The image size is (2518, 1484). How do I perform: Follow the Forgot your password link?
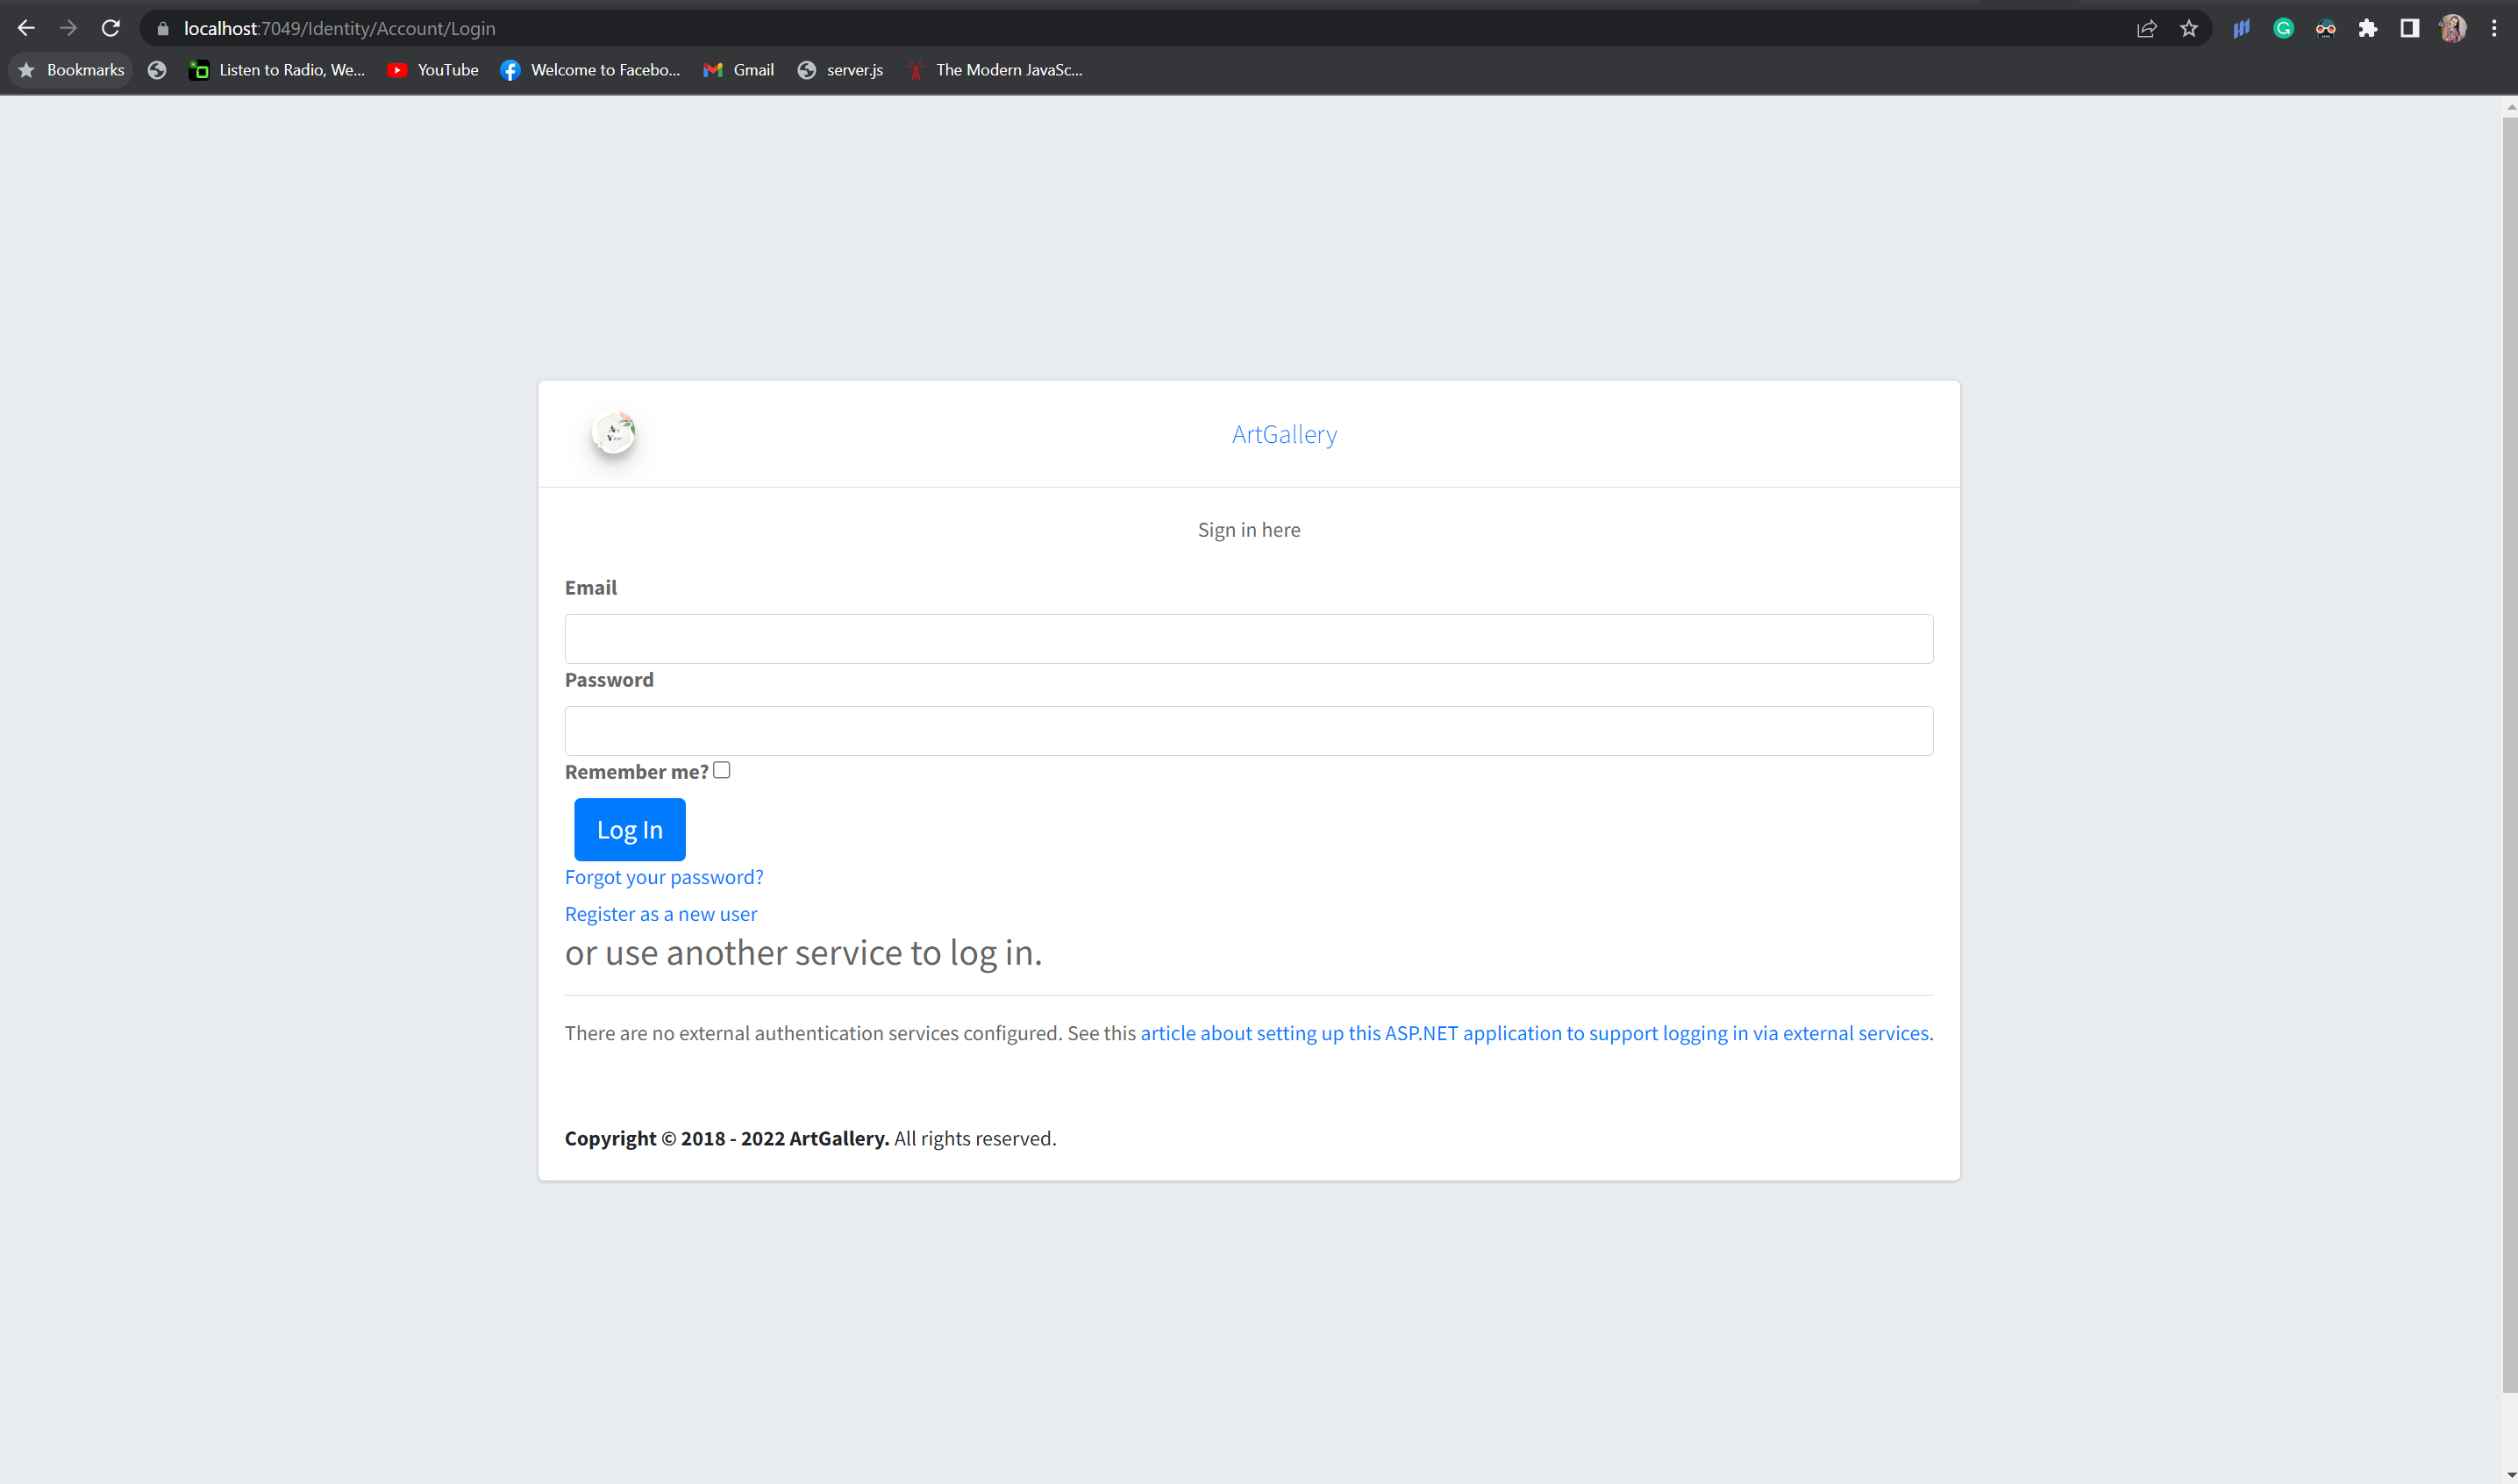[x=664, y=877]
